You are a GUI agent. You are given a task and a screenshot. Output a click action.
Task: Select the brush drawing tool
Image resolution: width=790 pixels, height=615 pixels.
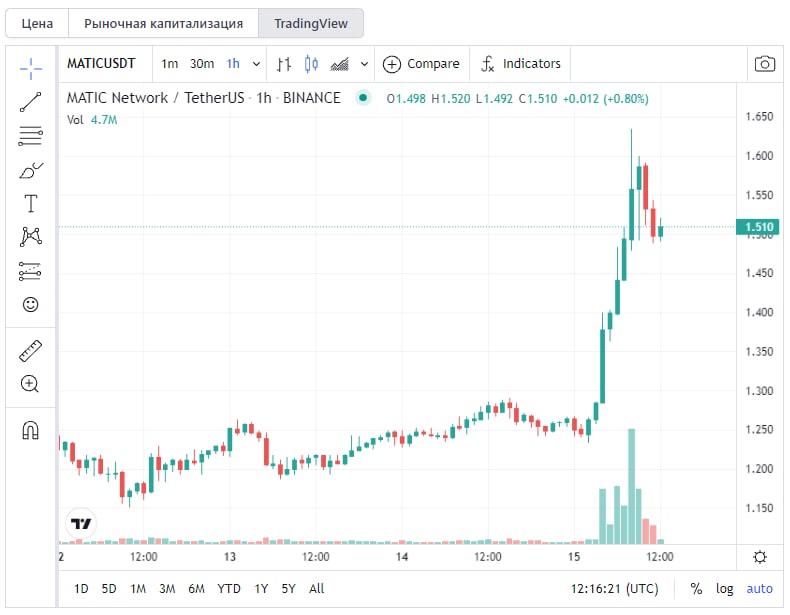click(x=31, y=170)
